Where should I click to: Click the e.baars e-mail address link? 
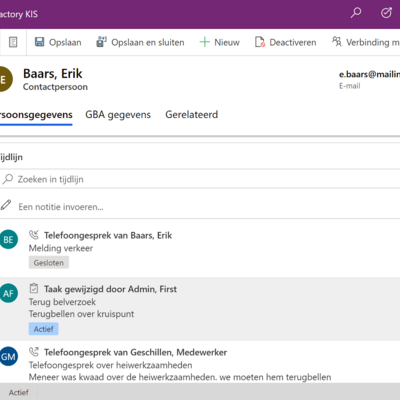(x=369, y=74)
